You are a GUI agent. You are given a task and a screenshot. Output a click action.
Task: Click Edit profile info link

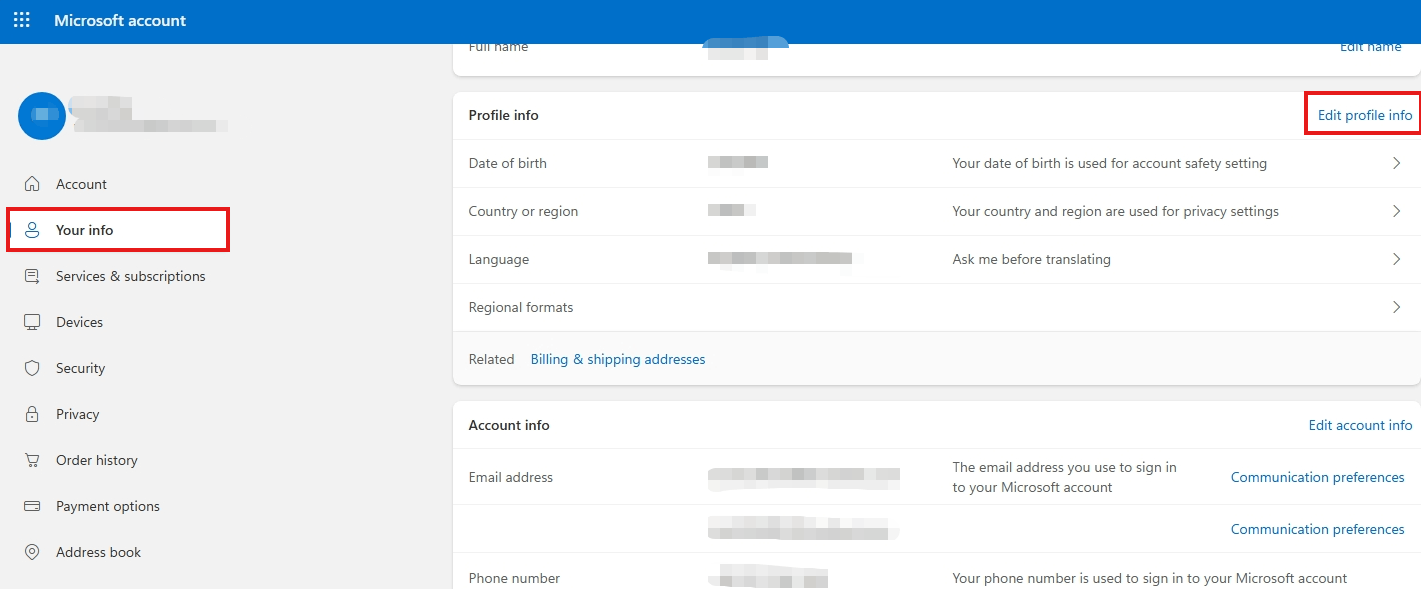tap(1365, 115)
